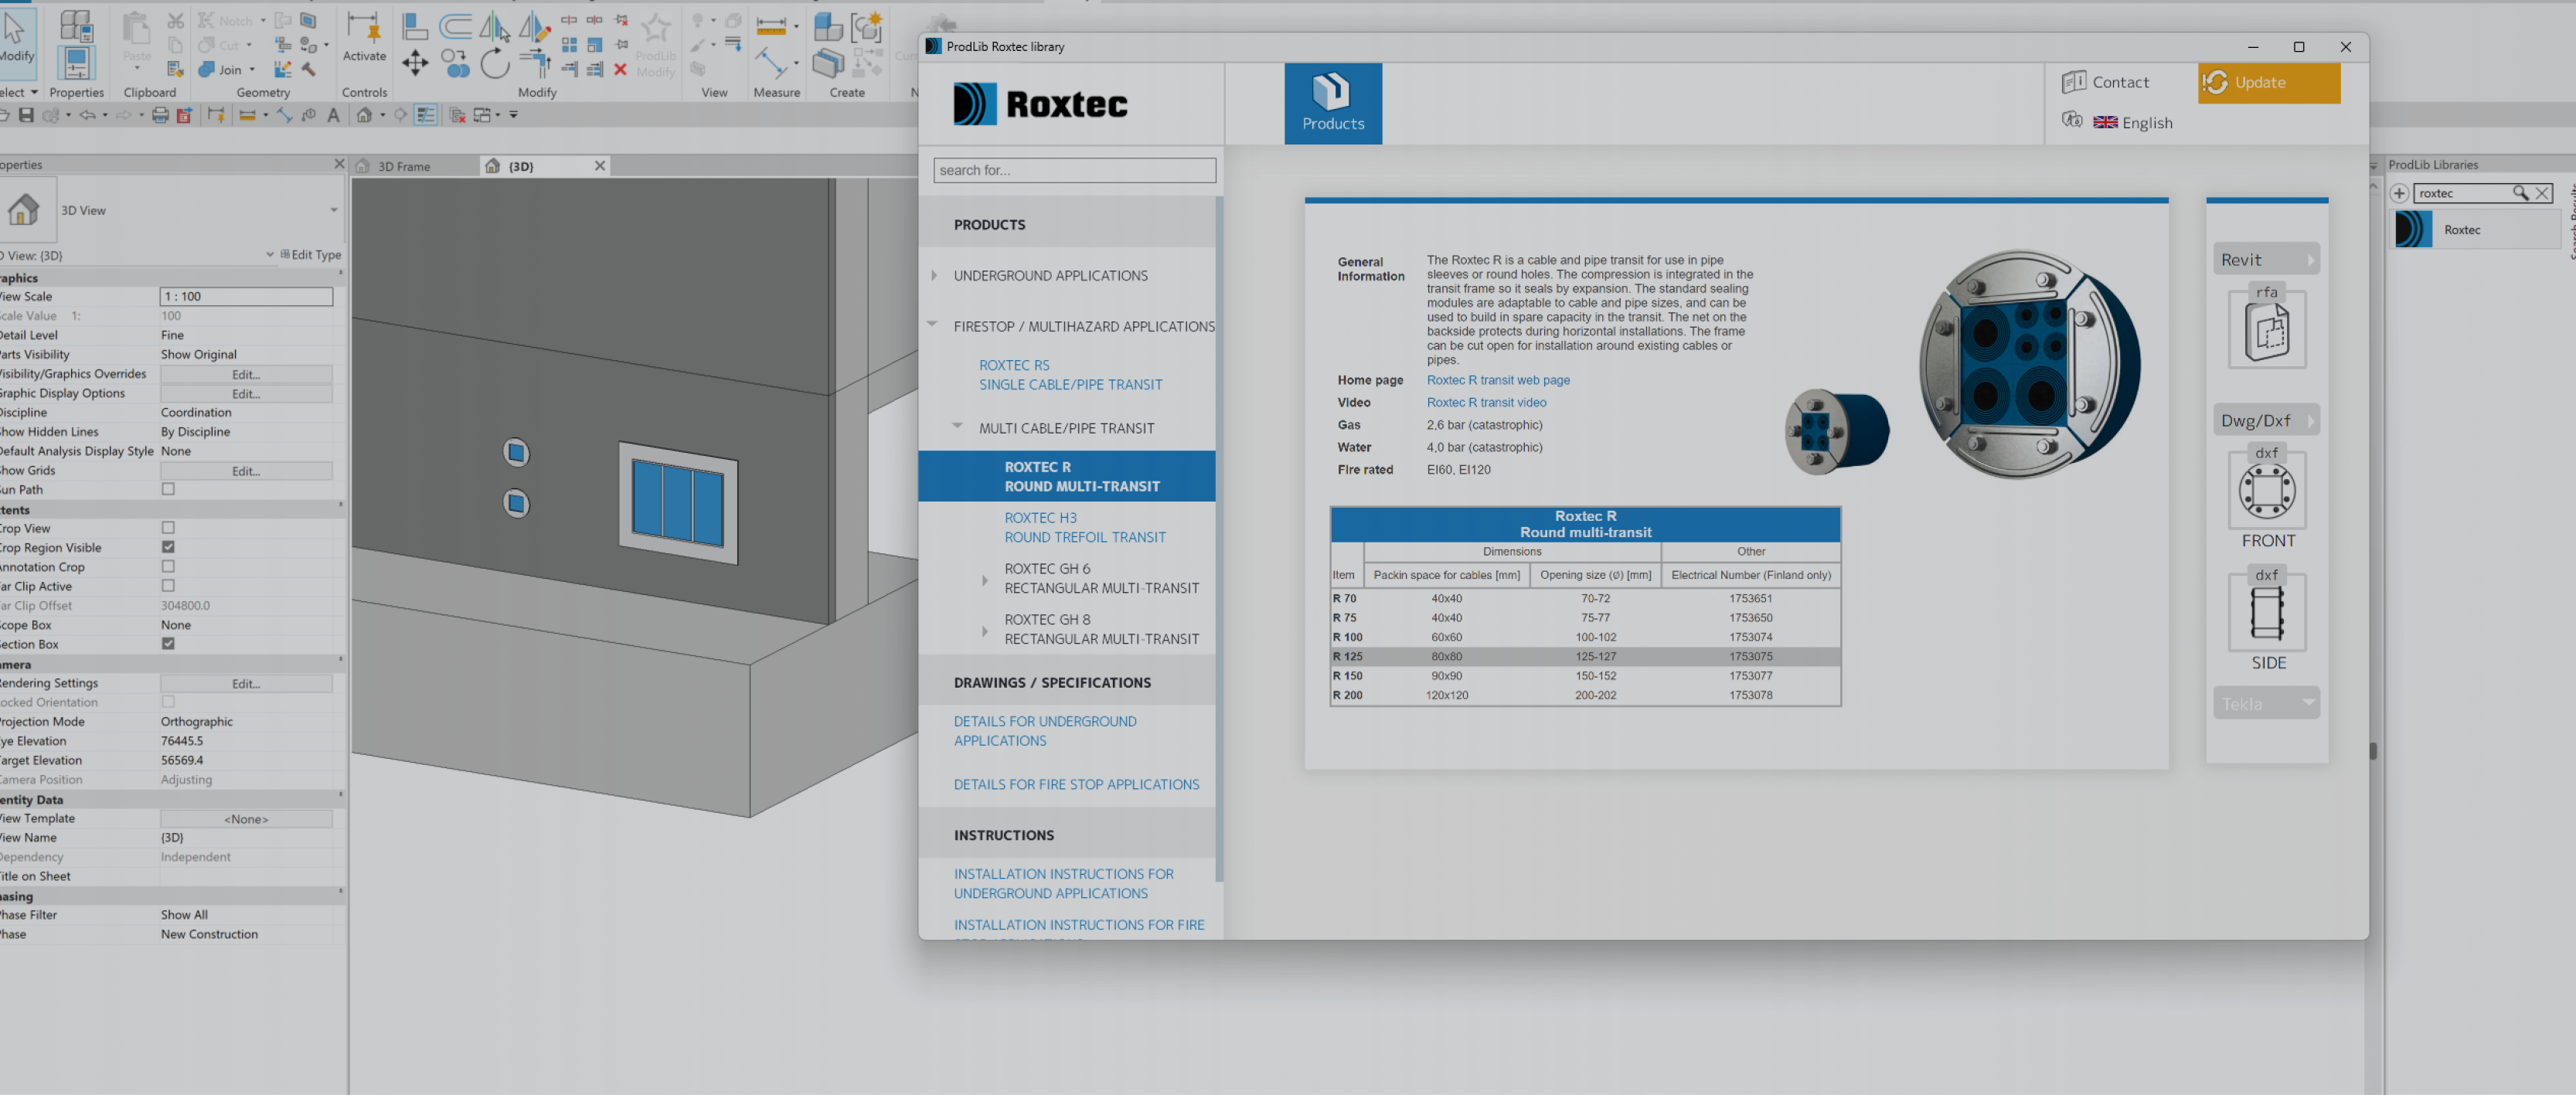Select ROXTEC H3 Round Trefoil Transit item

click(x=1084, y=527)
